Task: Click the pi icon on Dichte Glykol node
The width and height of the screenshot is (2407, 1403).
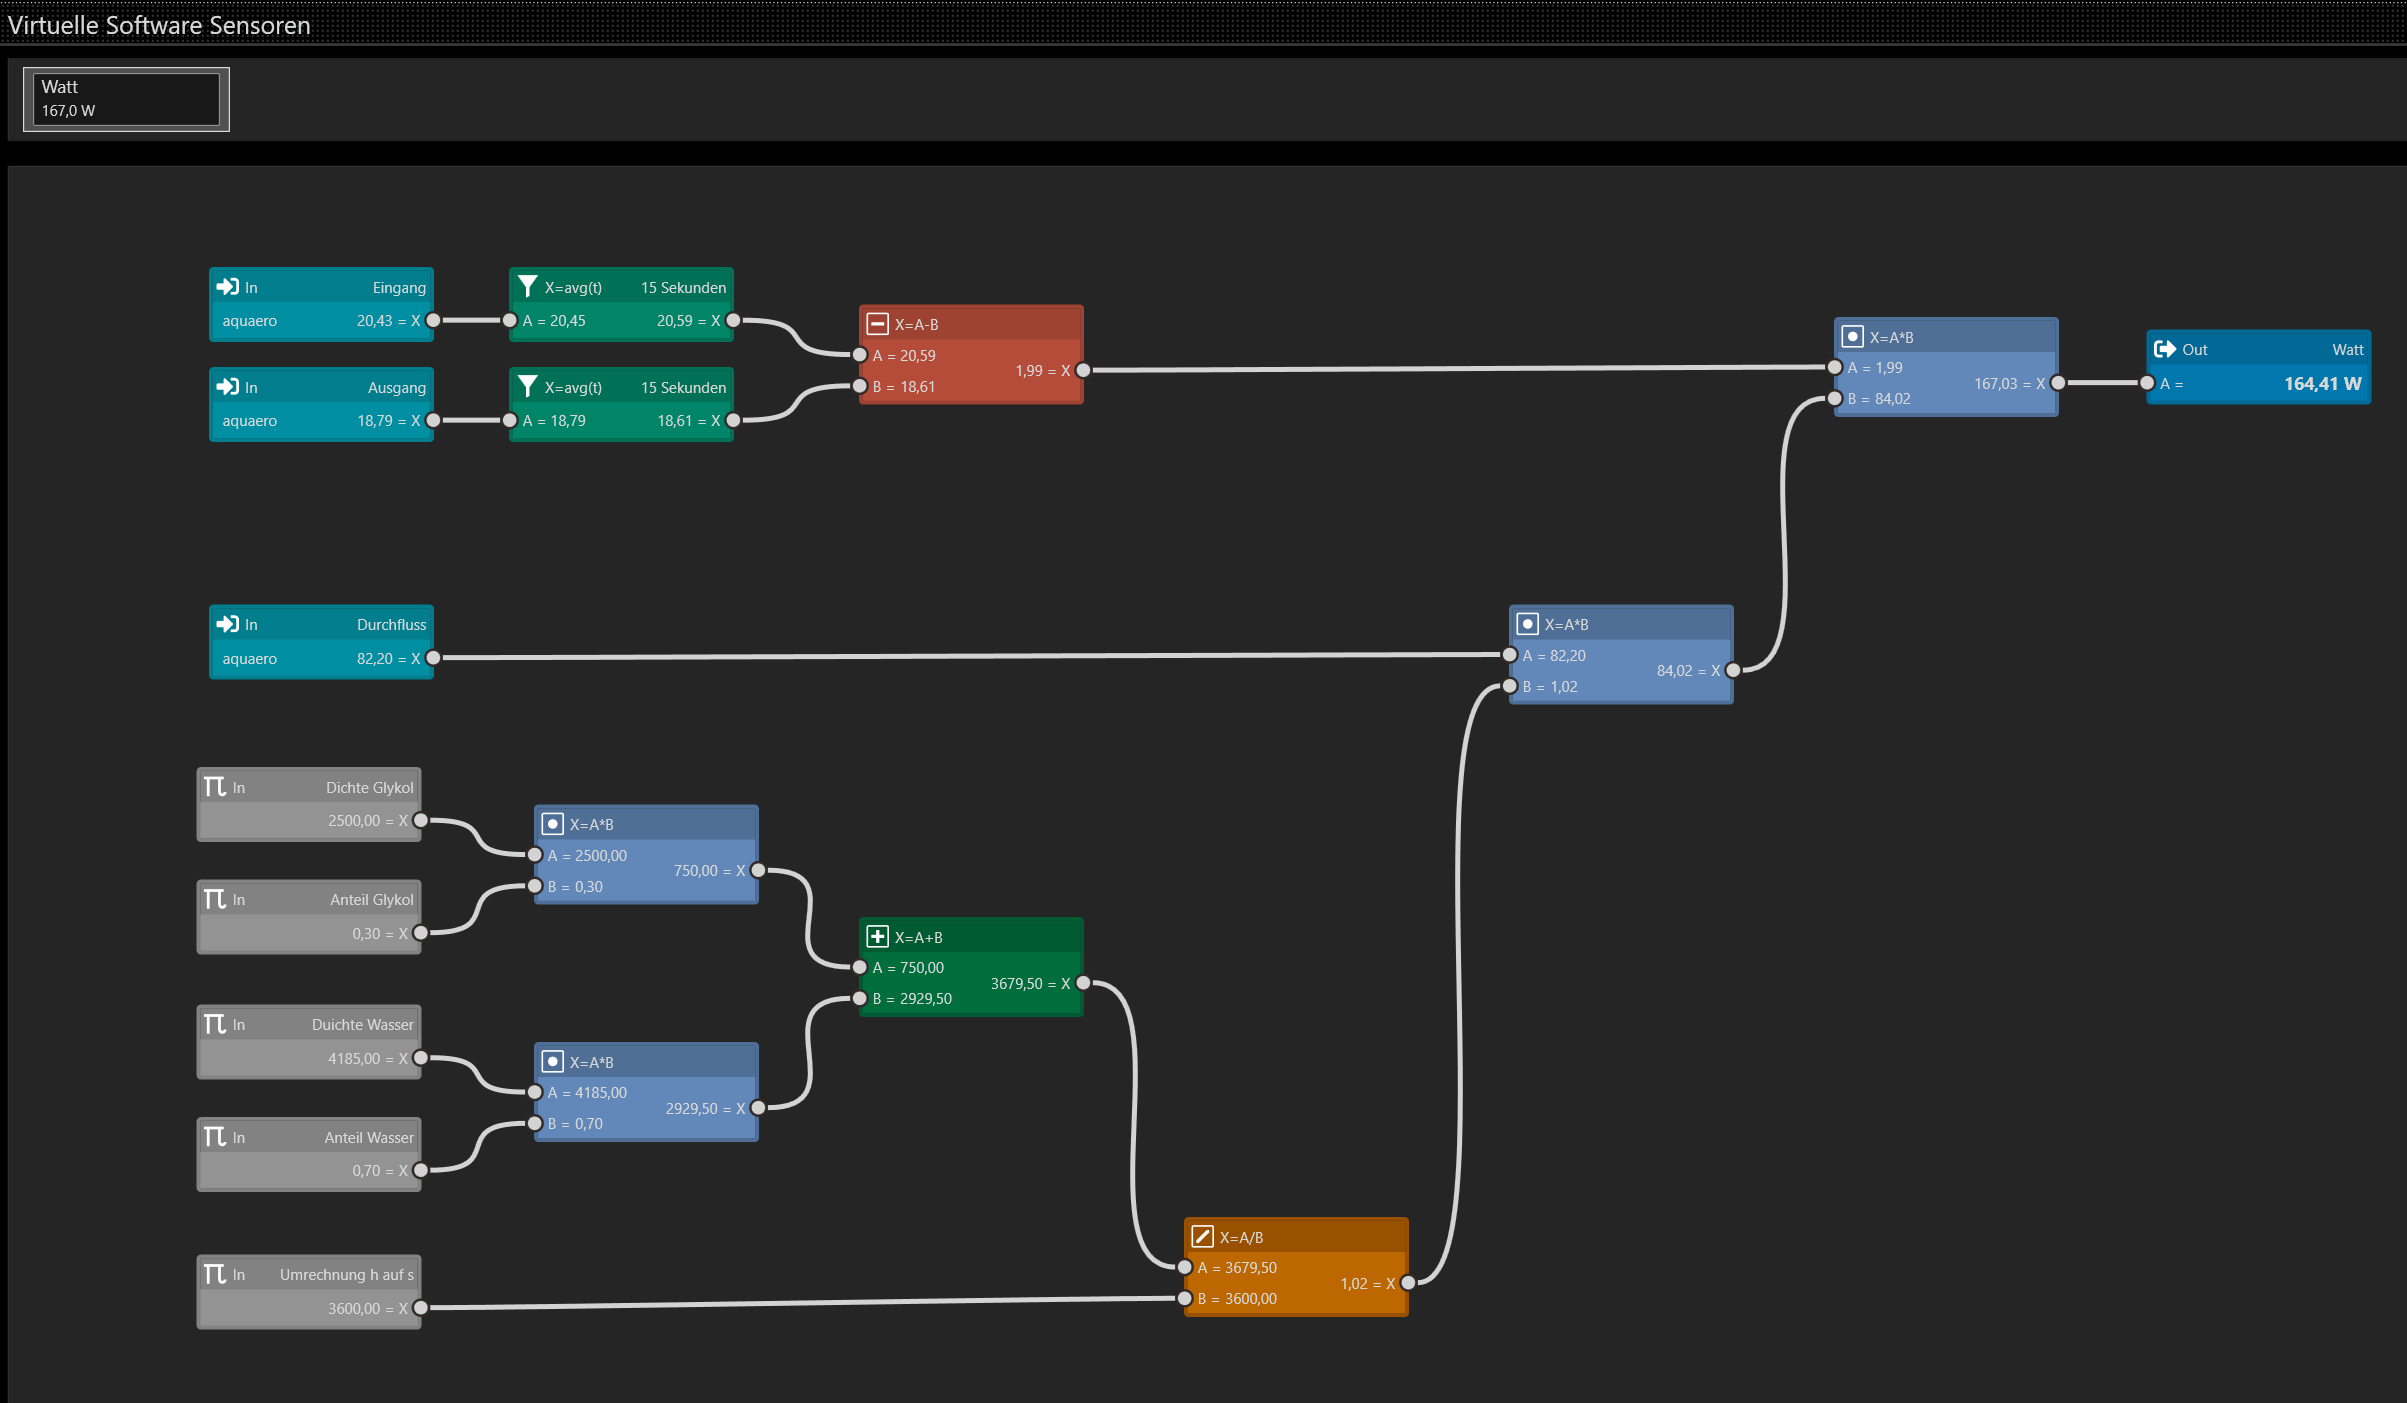Action: (x=214, y=787)
